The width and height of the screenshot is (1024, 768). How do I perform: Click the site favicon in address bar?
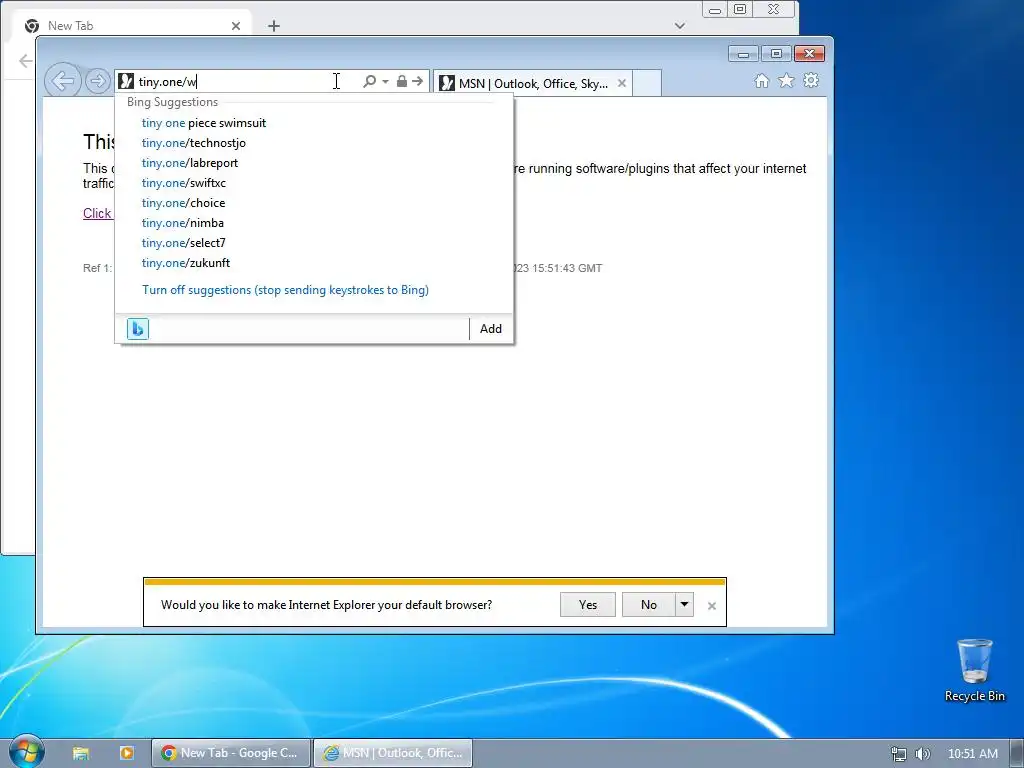126,82
